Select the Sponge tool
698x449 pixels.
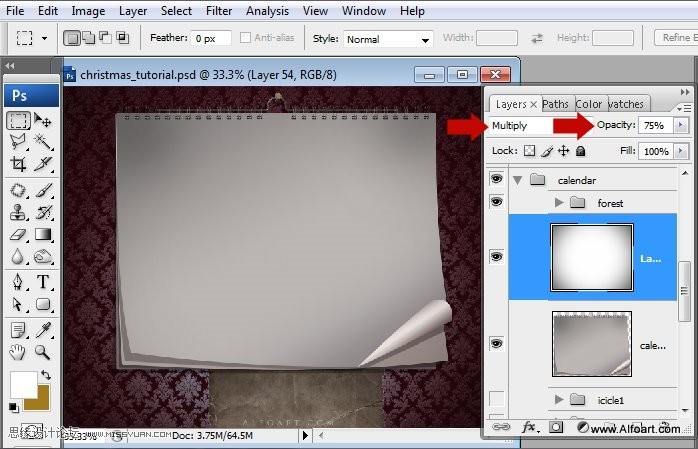point(43,256)
